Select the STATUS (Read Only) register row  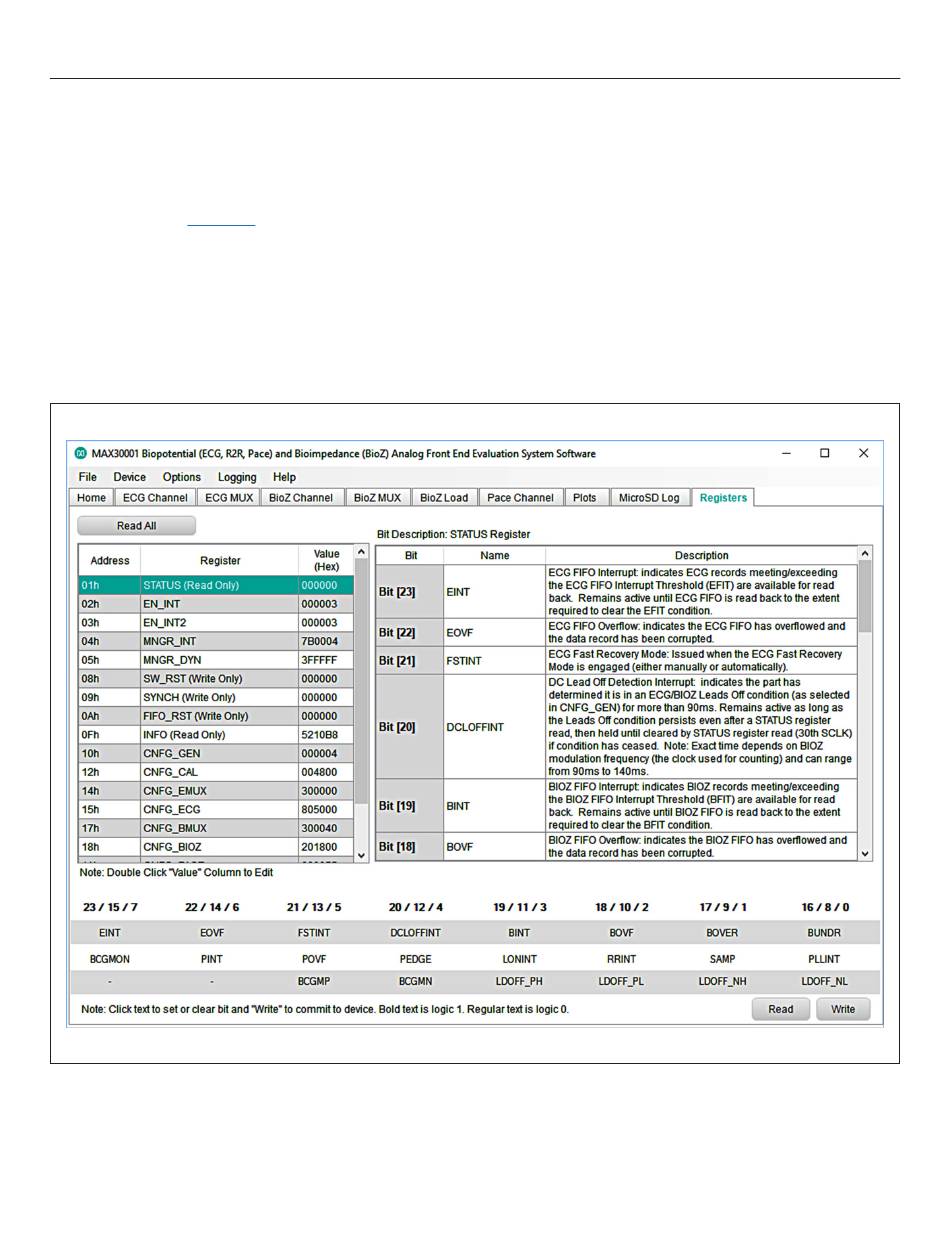coord(216,585)
